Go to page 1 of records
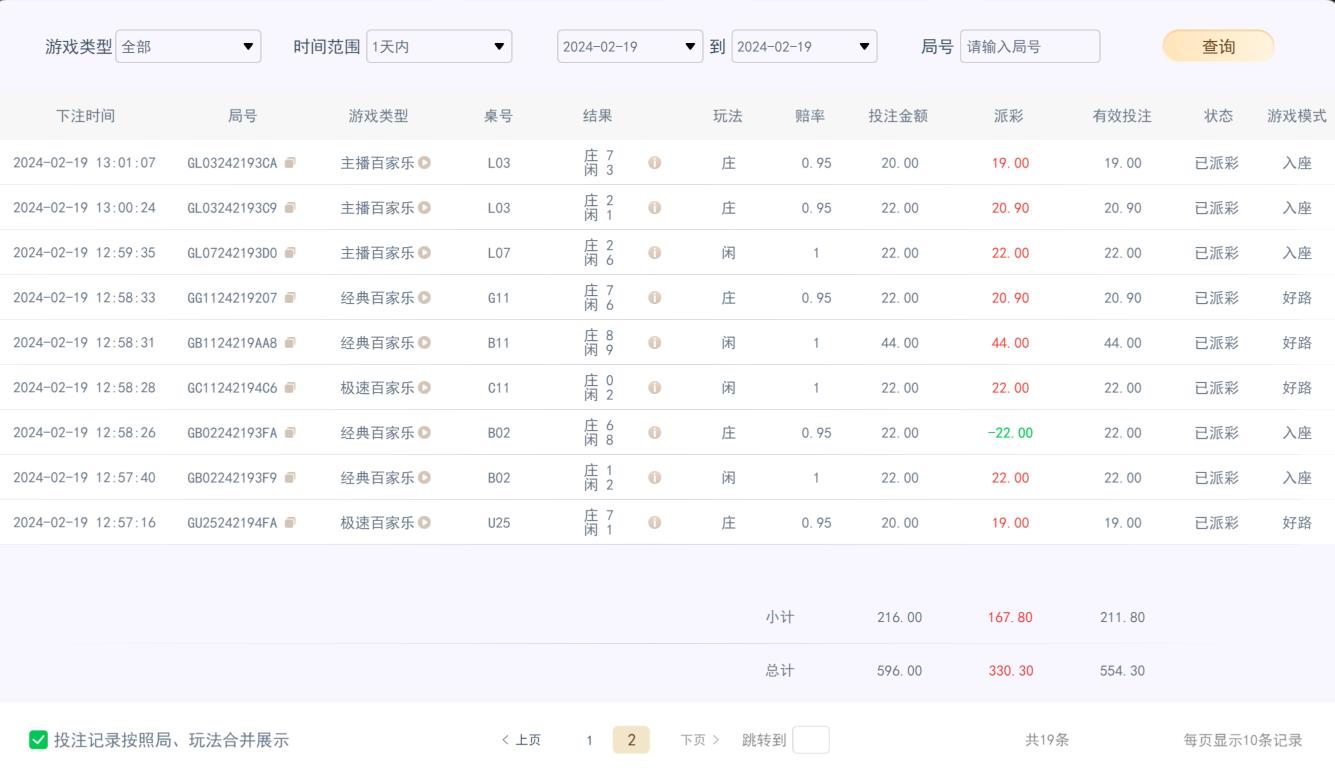 [590, 740]
